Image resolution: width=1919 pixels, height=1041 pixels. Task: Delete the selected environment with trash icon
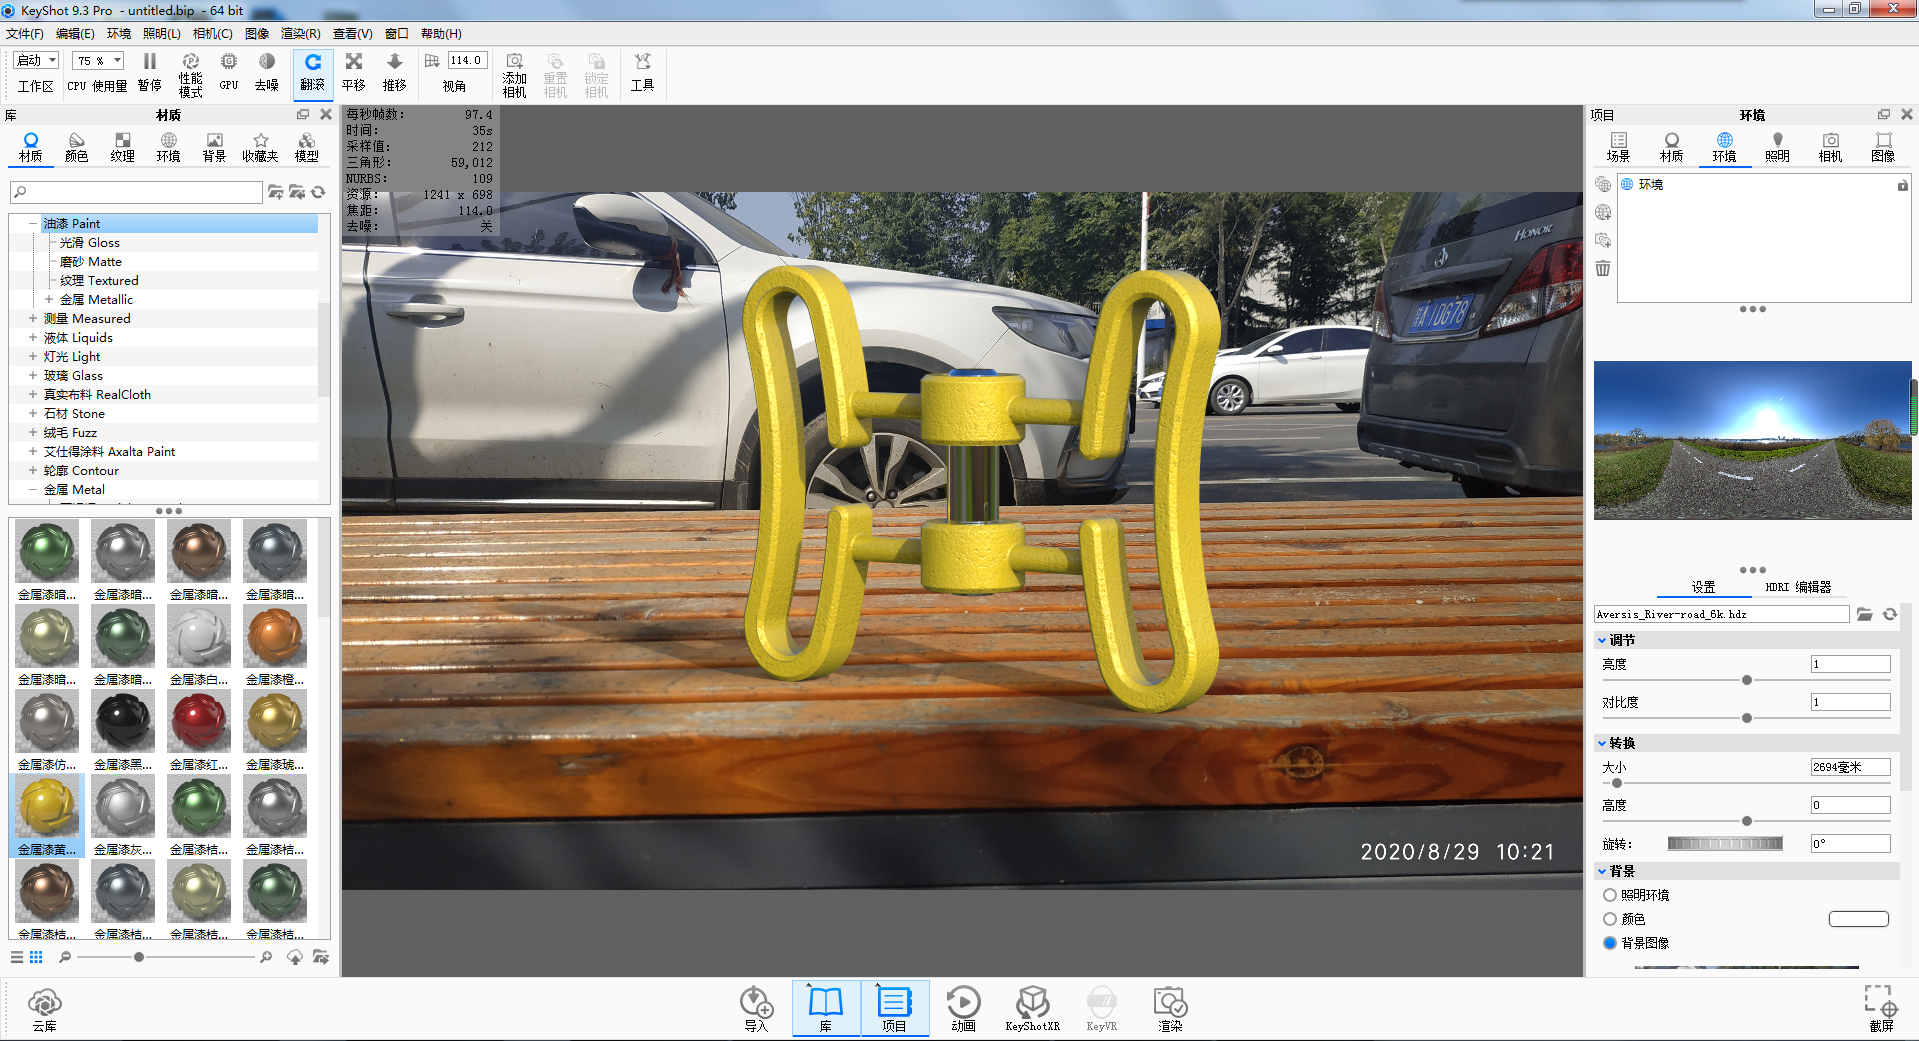pos(1603,268)
